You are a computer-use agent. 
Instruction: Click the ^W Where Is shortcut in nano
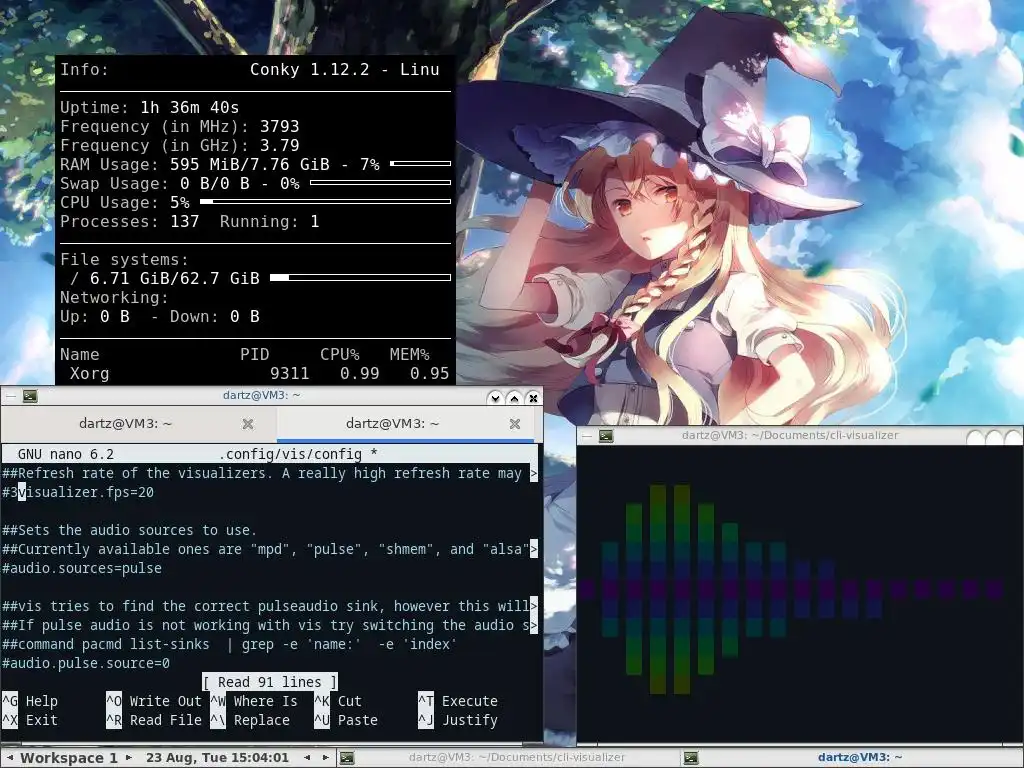(x=254, y=701)
